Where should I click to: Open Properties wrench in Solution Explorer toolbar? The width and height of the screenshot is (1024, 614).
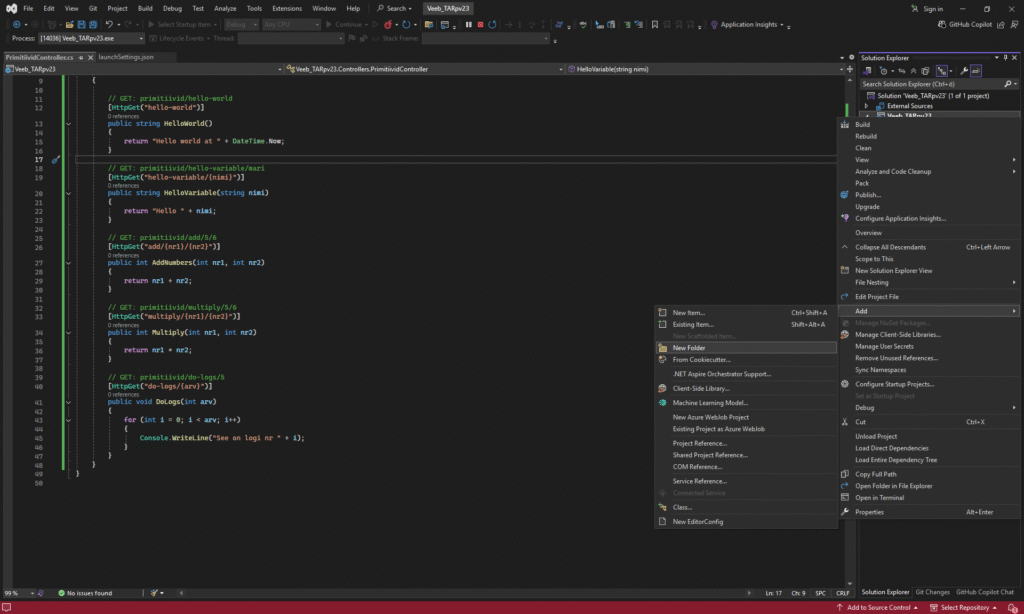[963, 71]
